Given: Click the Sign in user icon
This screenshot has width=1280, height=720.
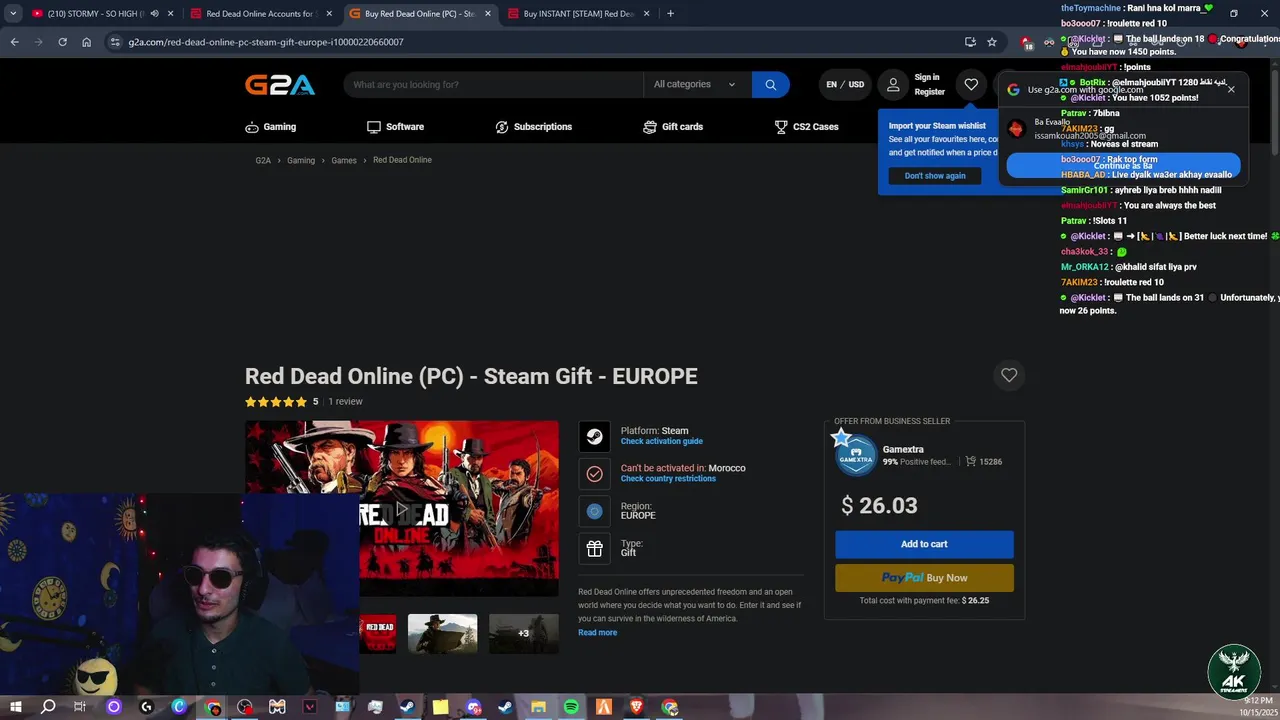Looking at the screenshot, I should (x=894, y=85).
